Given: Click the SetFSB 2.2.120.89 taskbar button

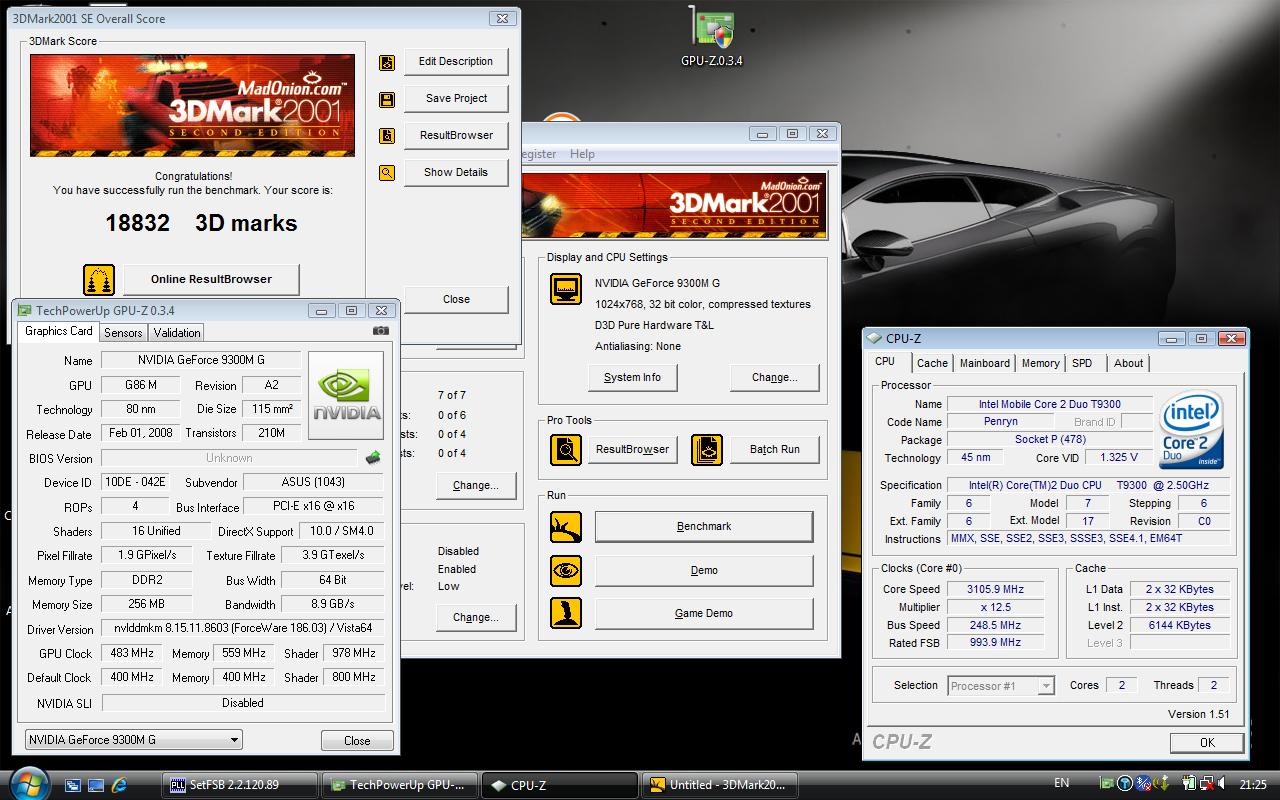Looking at the screenshot, I should coord(239,785).
